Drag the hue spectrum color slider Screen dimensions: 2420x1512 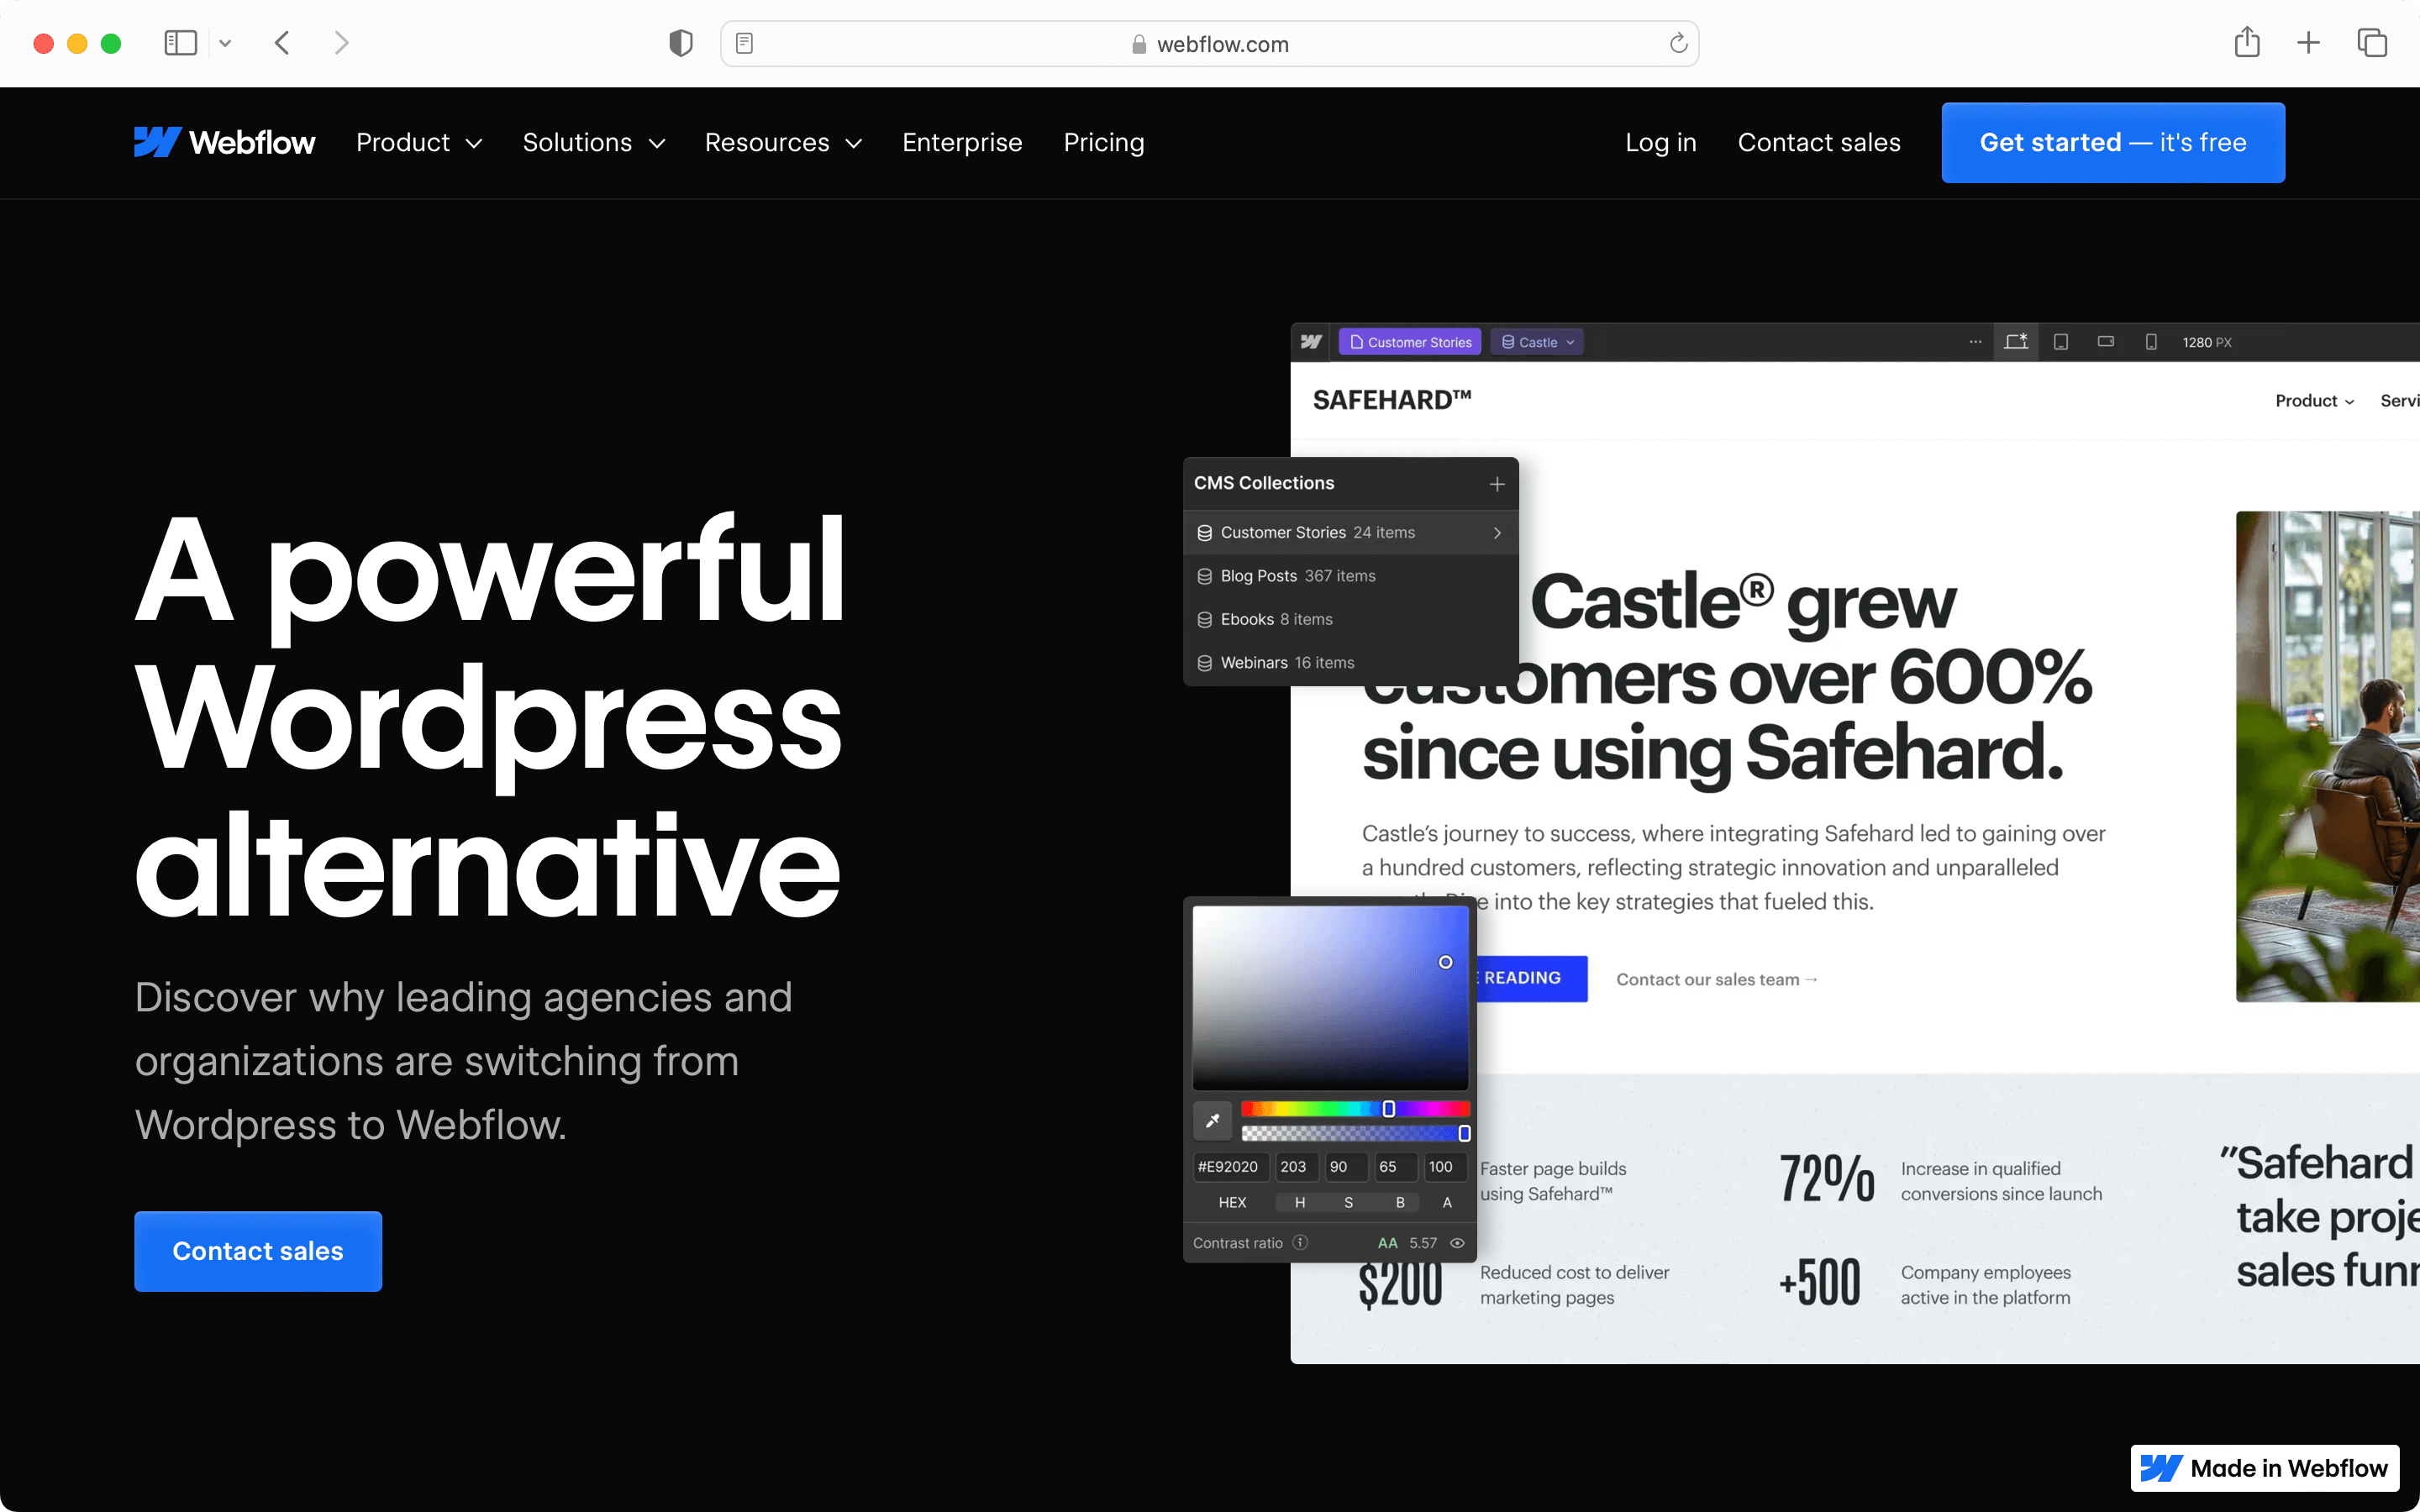tap(1389, 1110)
